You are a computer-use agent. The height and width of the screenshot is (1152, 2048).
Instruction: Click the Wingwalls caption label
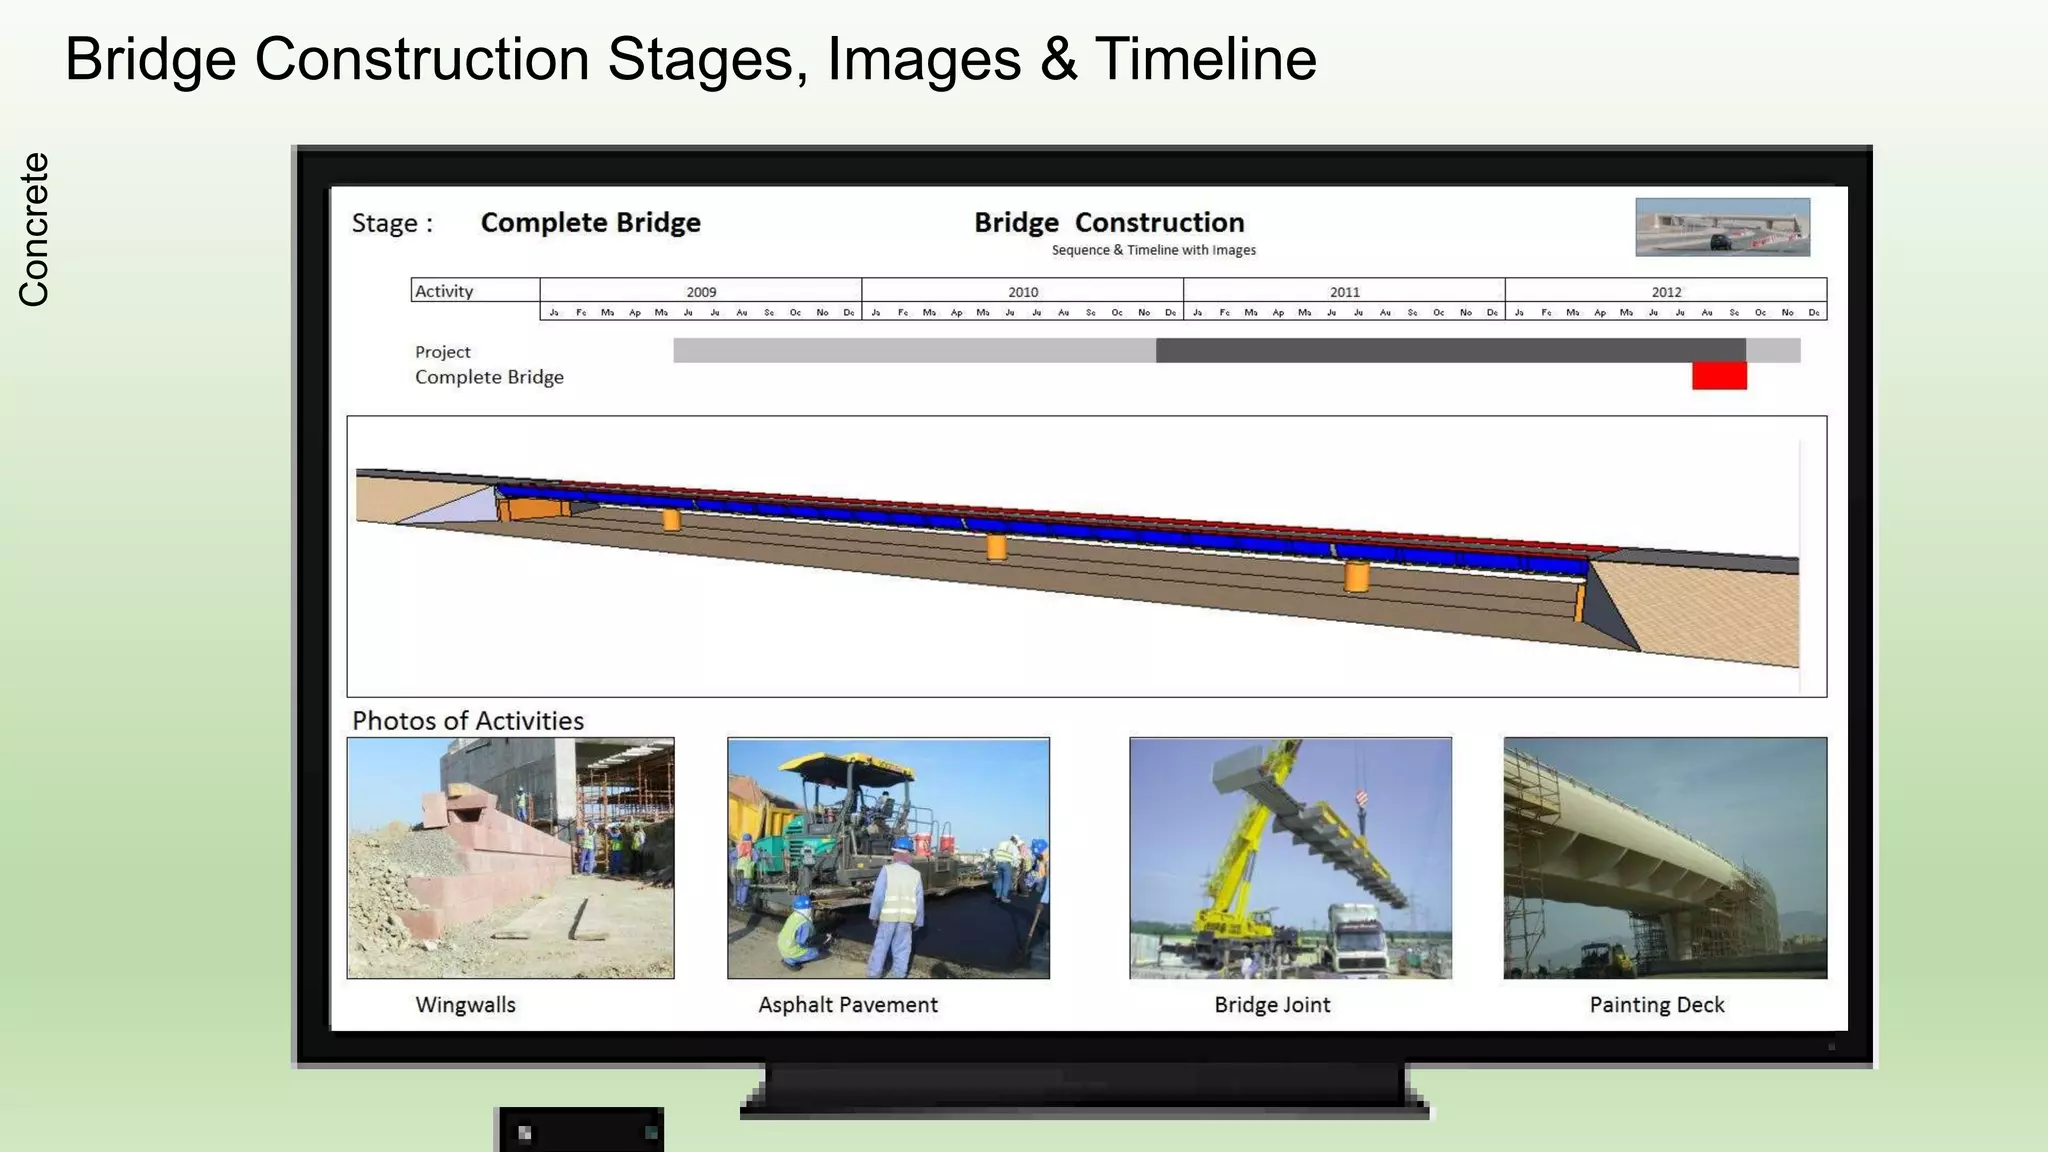(465, 1005)
